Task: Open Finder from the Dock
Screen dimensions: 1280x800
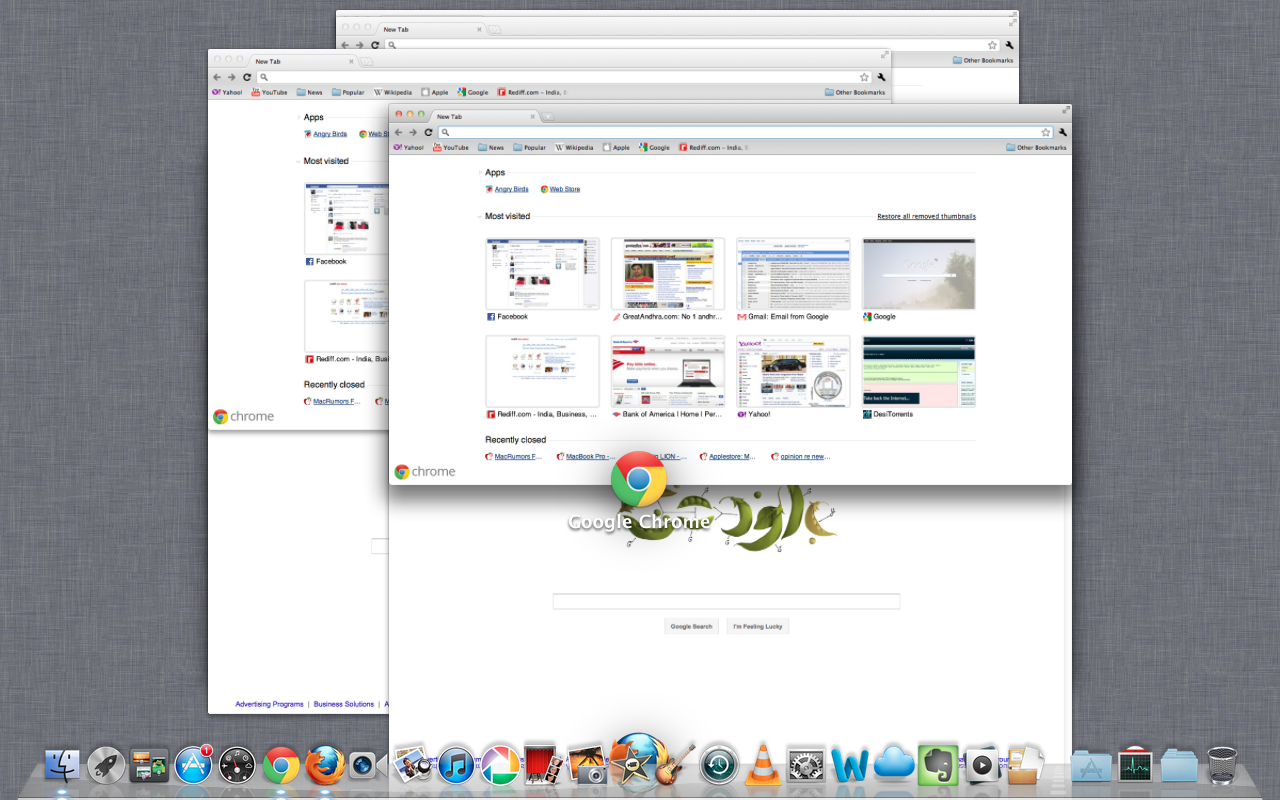Action: click(63, 765)
